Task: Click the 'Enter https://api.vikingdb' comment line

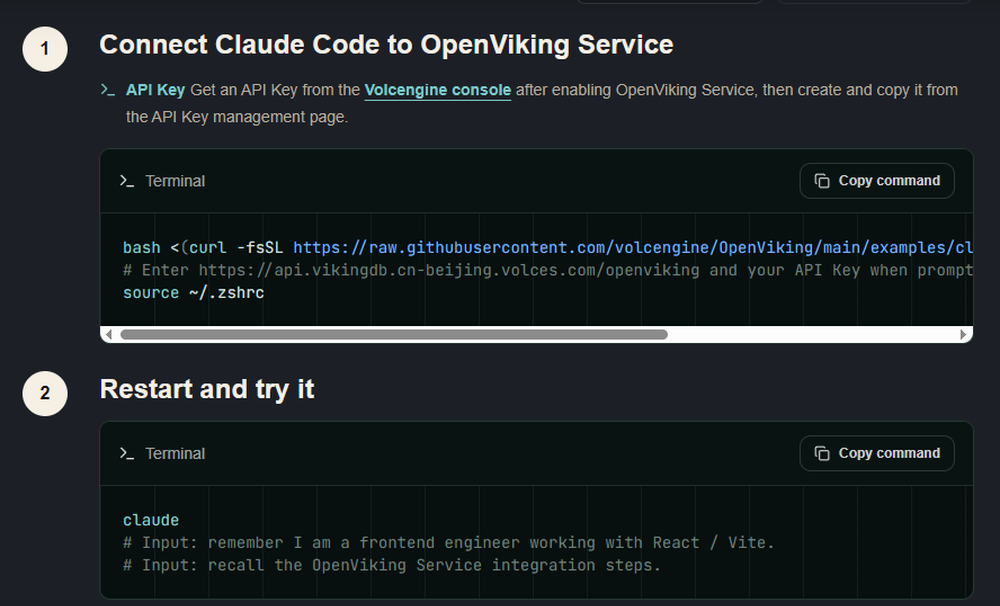Action: coord(548,270)
